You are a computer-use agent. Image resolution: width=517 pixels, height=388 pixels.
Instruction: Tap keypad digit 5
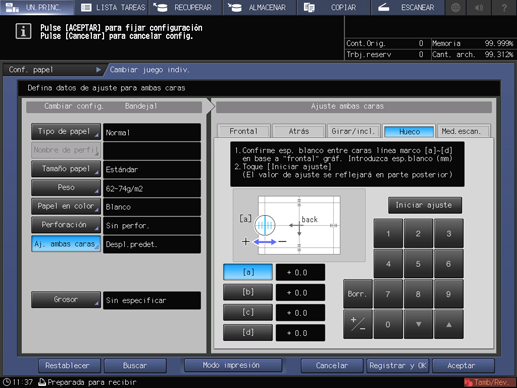418,264
